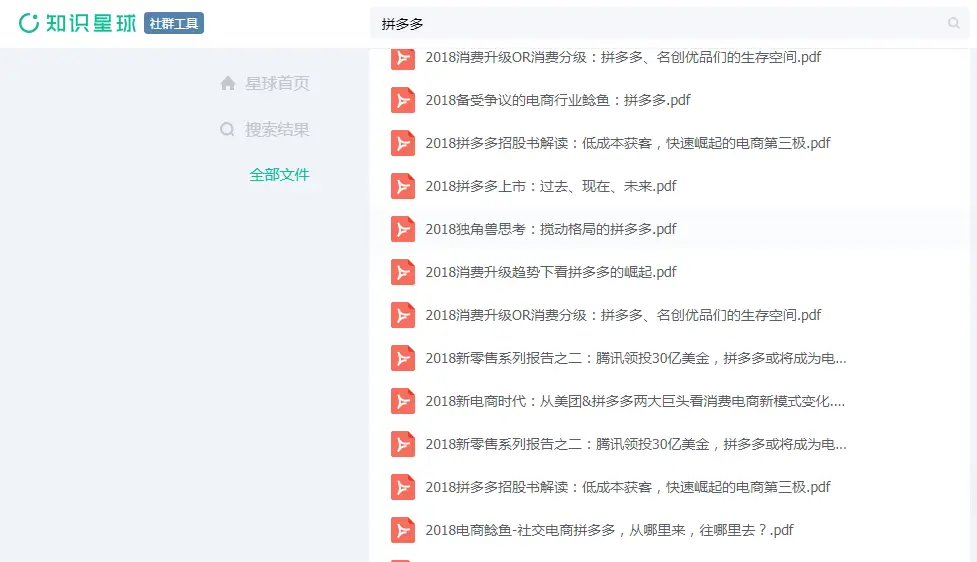977x562 pixels.
Task: Click the home icon beside 星球首页
Action: [x=228, y=83]
